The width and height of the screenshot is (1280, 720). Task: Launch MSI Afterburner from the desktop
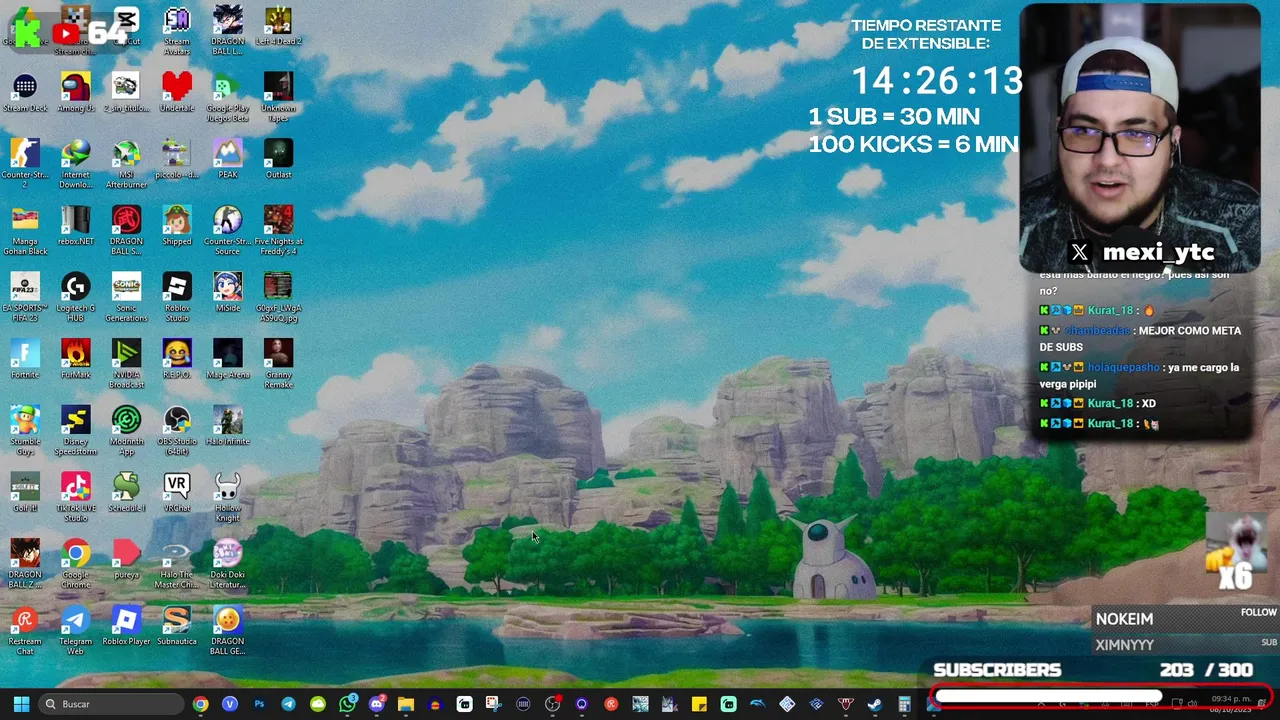tap(126, 164)
